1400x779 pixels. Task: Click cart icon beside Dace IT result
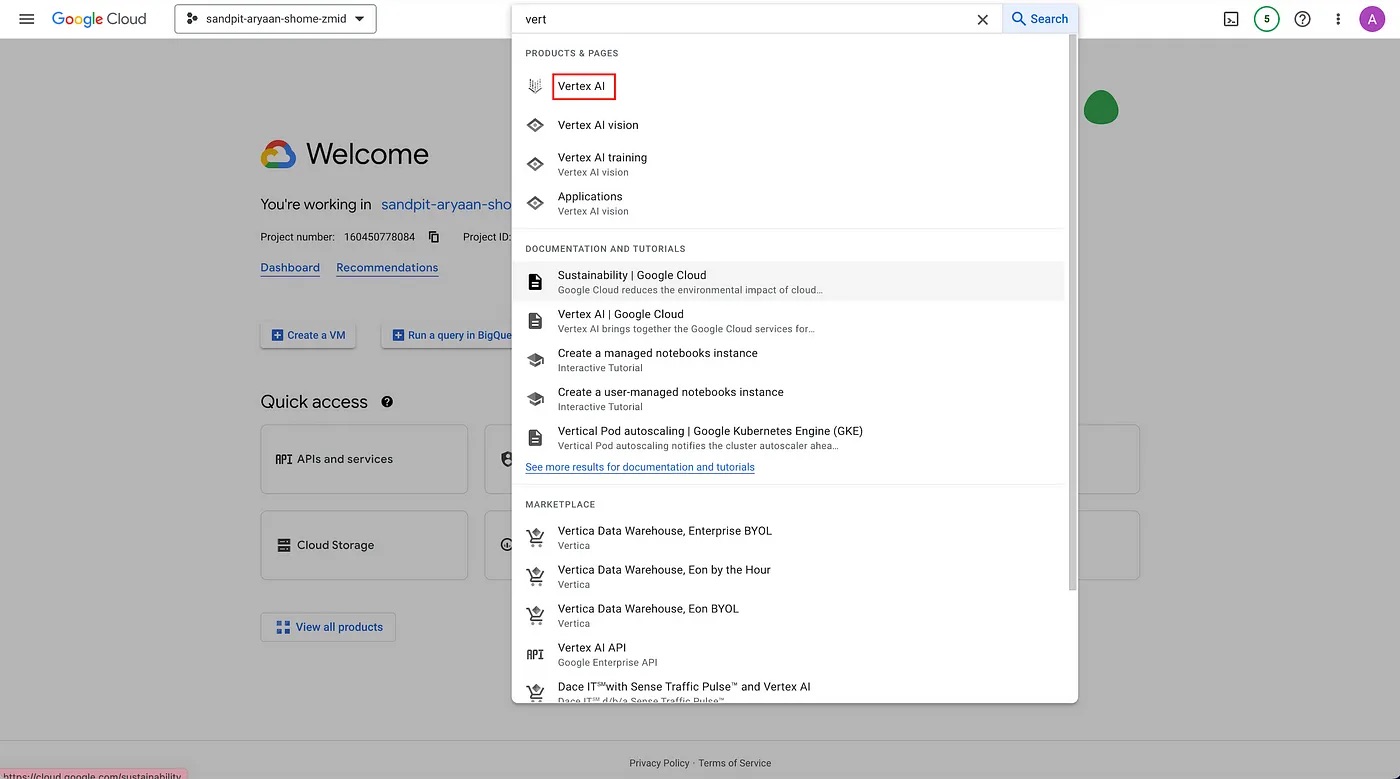[x=535, y=691]
